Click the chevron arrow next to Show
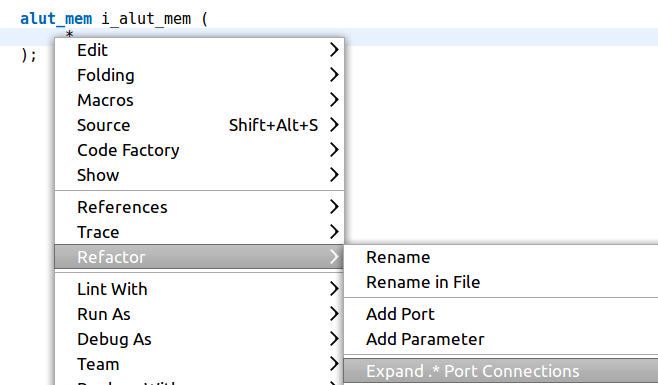This screenshot has height=385, width=658. (x=334, y=175)
